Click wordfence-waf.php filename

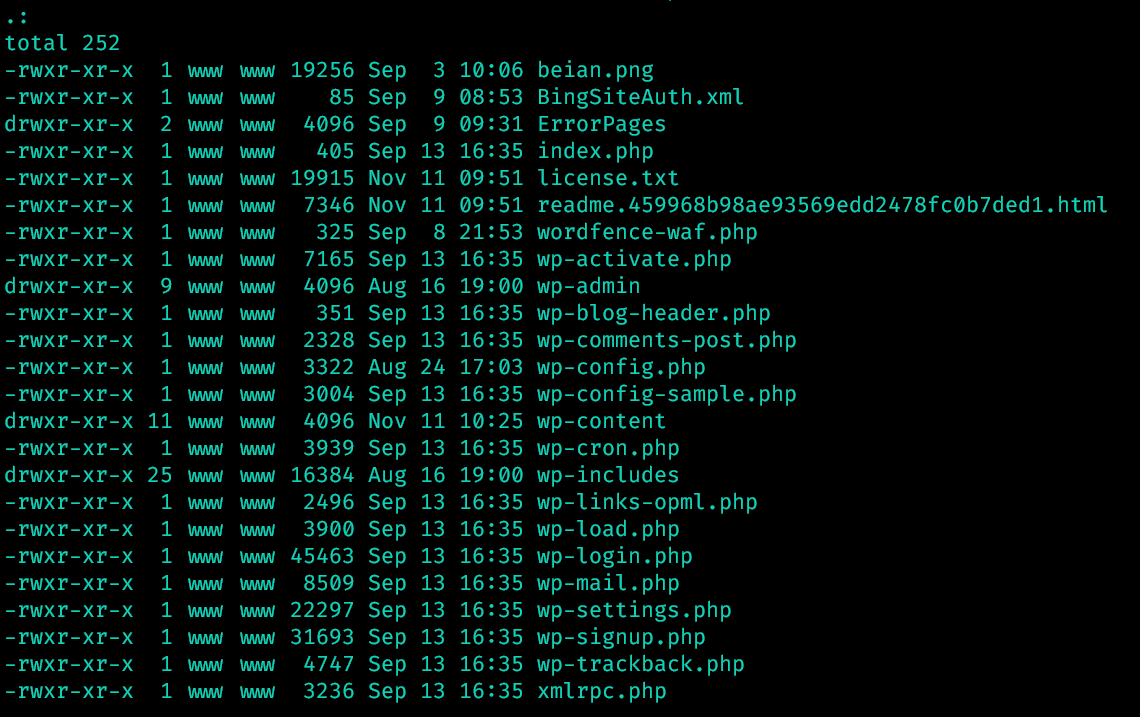pyautogui.click(x=647, y=232)
